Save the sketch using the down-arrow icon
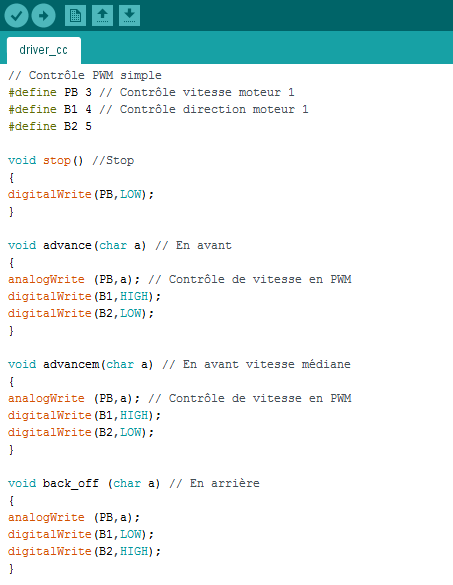 click(129, 16)
